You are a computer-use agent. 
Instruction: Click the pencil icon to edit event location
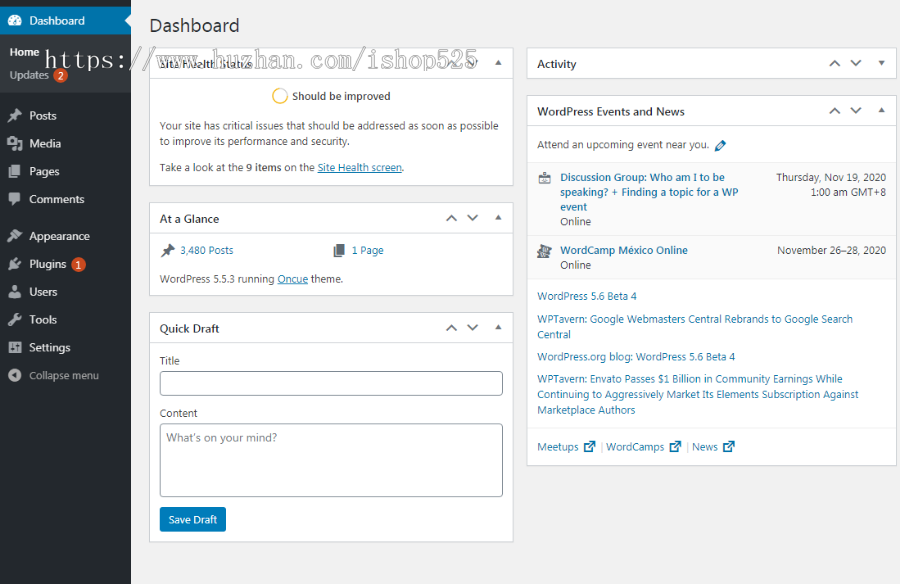(720, 145)
